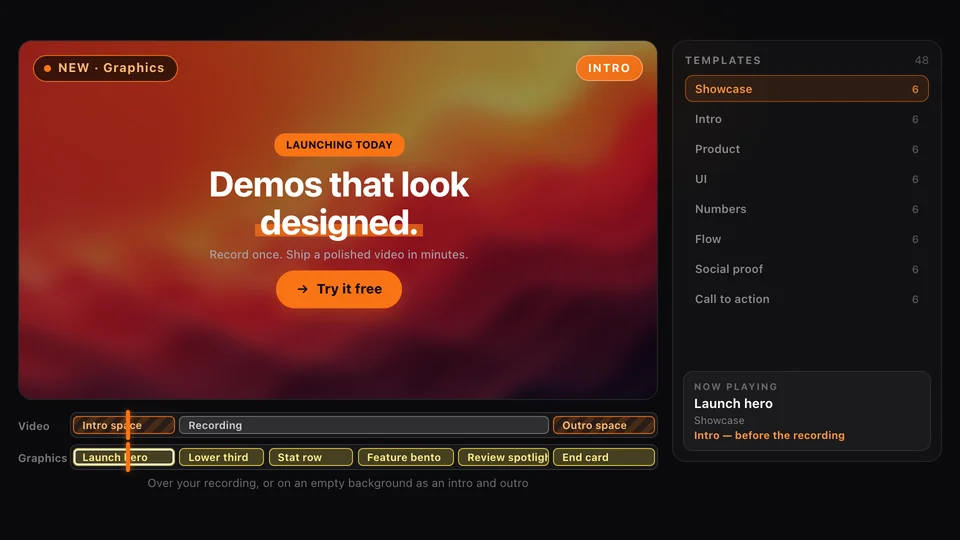Click the total template count 48
Screen dimensions: 960x540
click(921, 60)
